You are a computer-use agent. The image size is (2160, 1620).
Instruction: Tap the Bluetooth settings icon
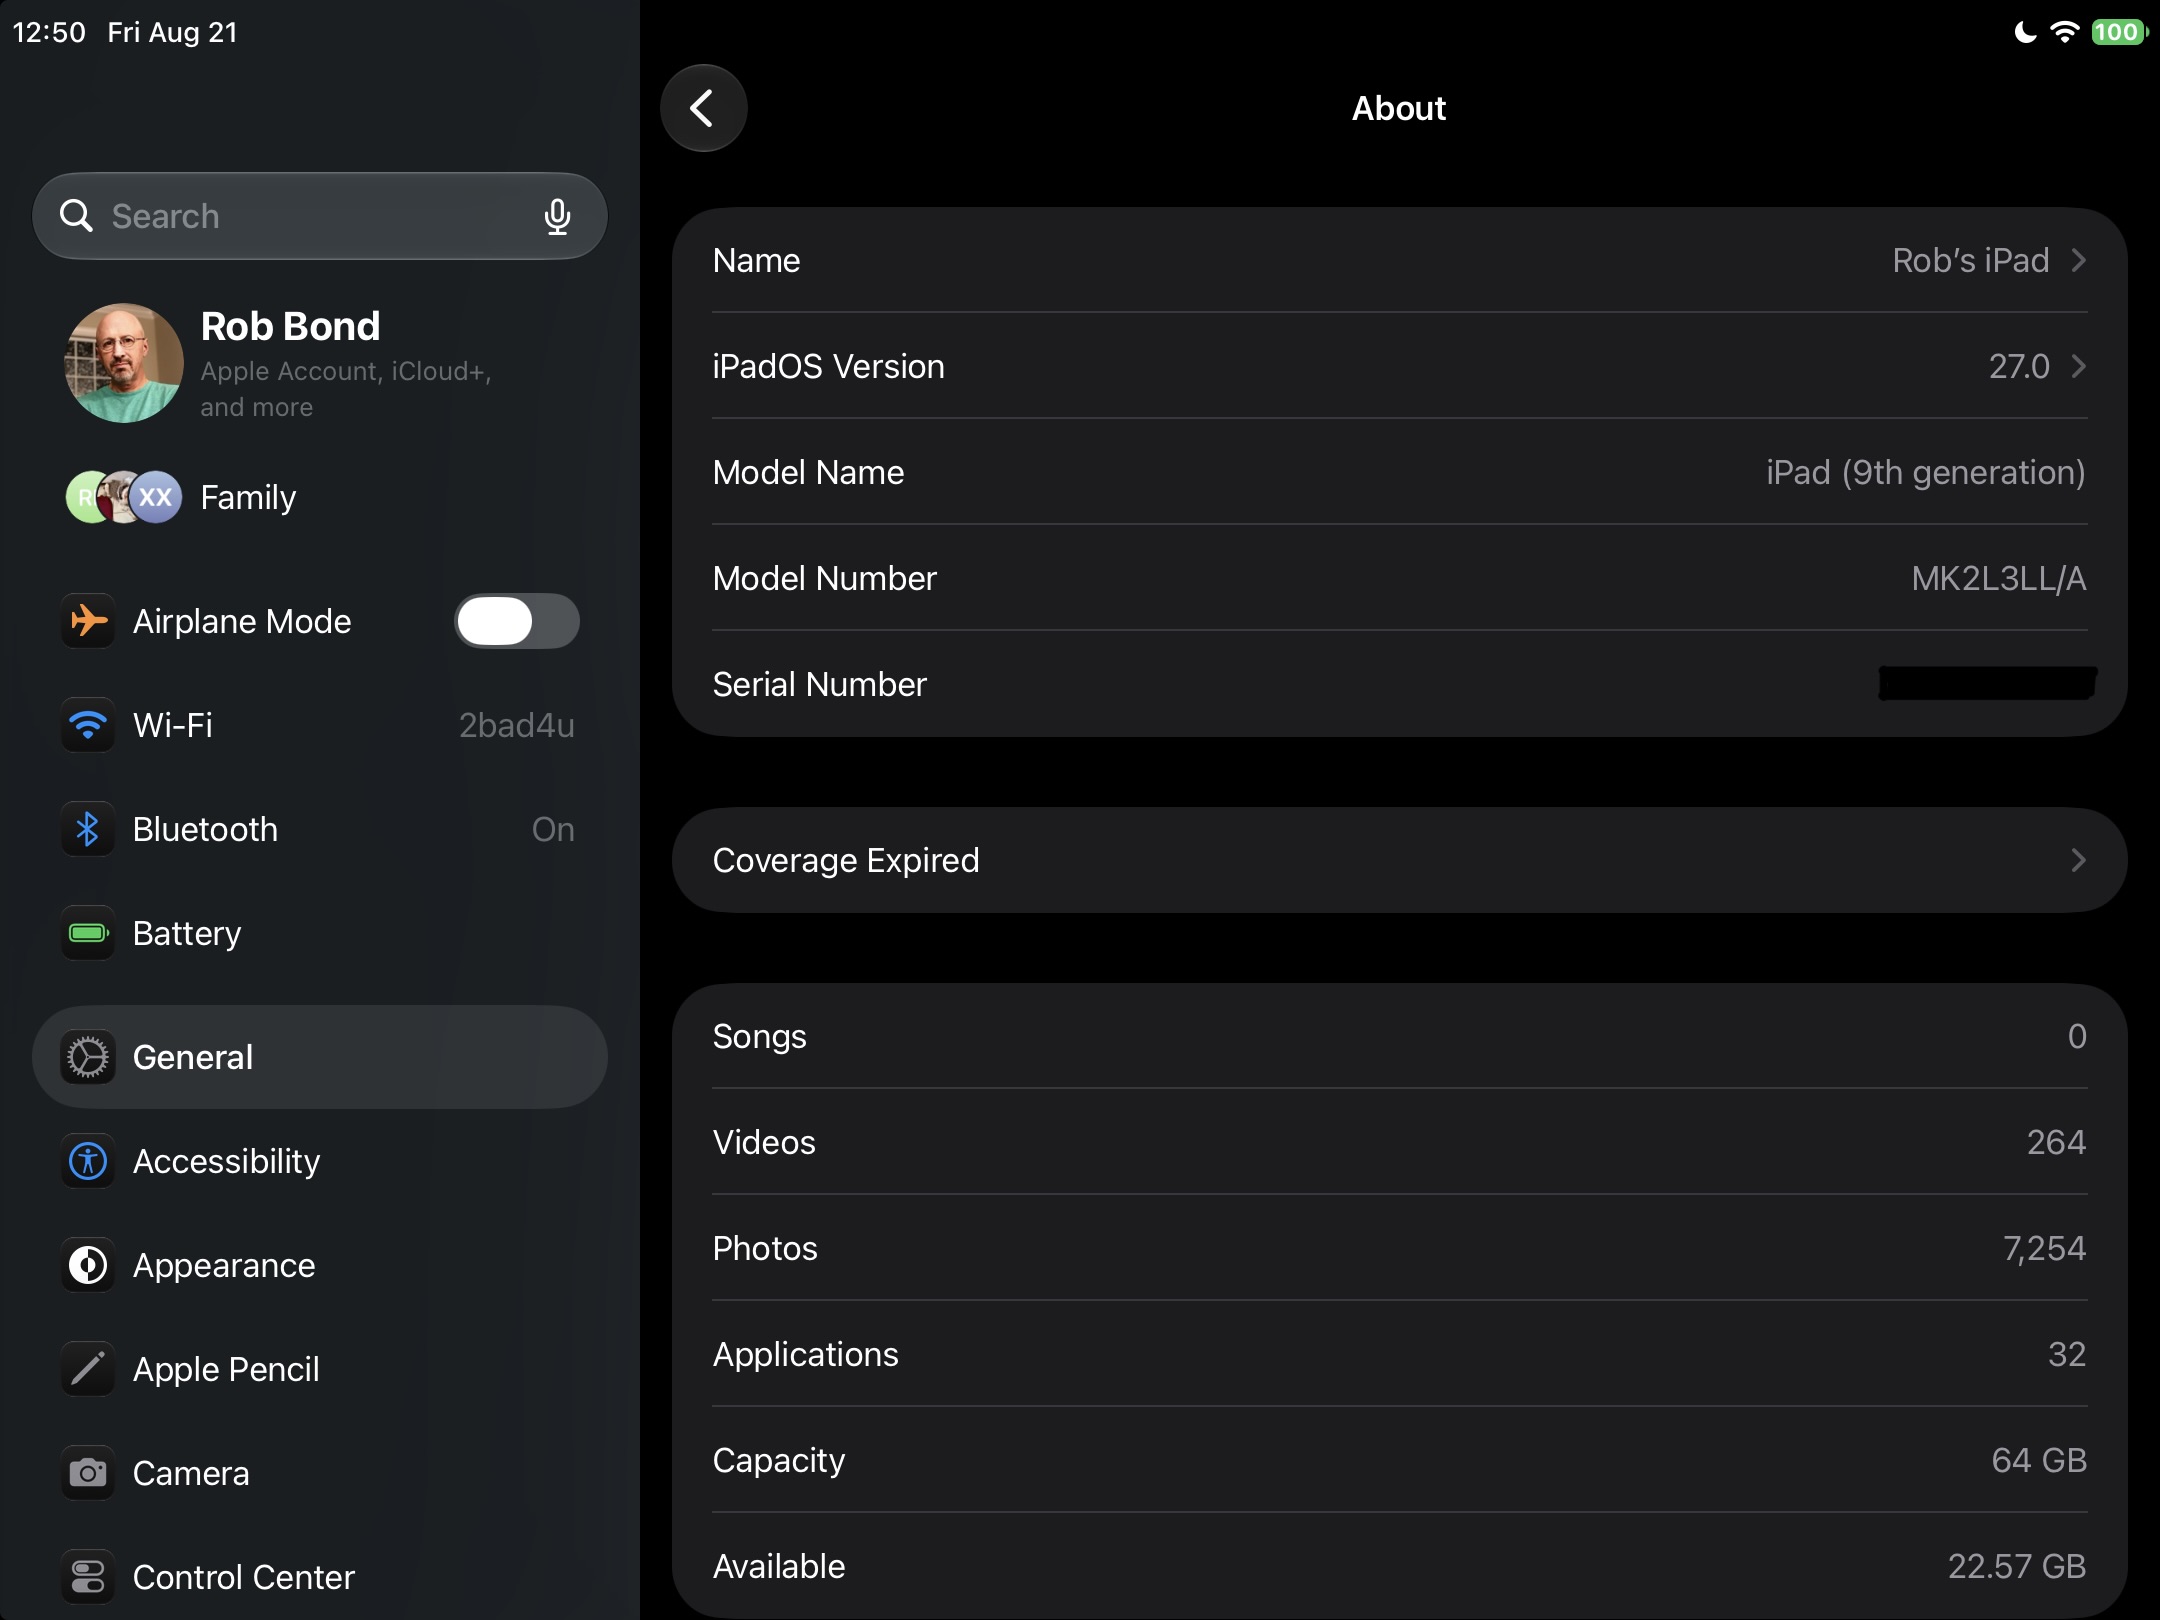[x=88, y=829]
